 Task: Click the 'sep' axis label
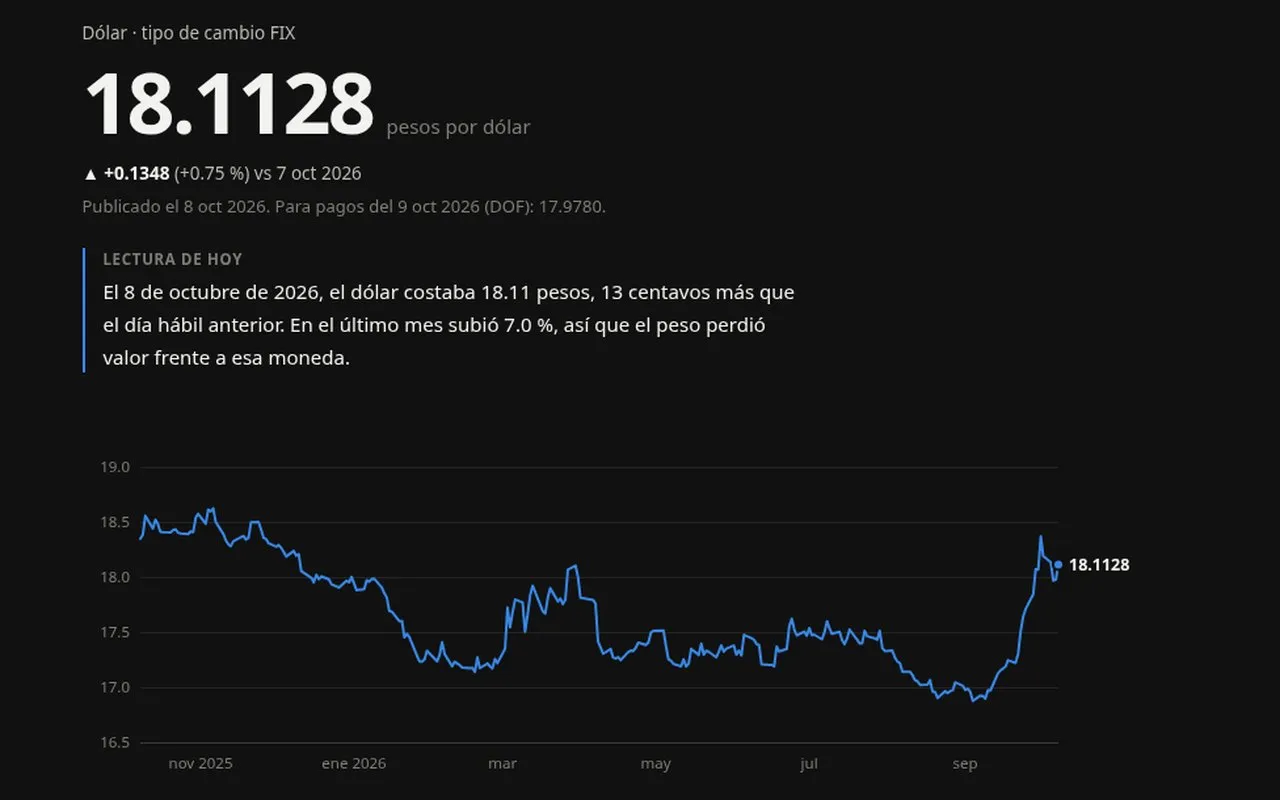point(964,763)
